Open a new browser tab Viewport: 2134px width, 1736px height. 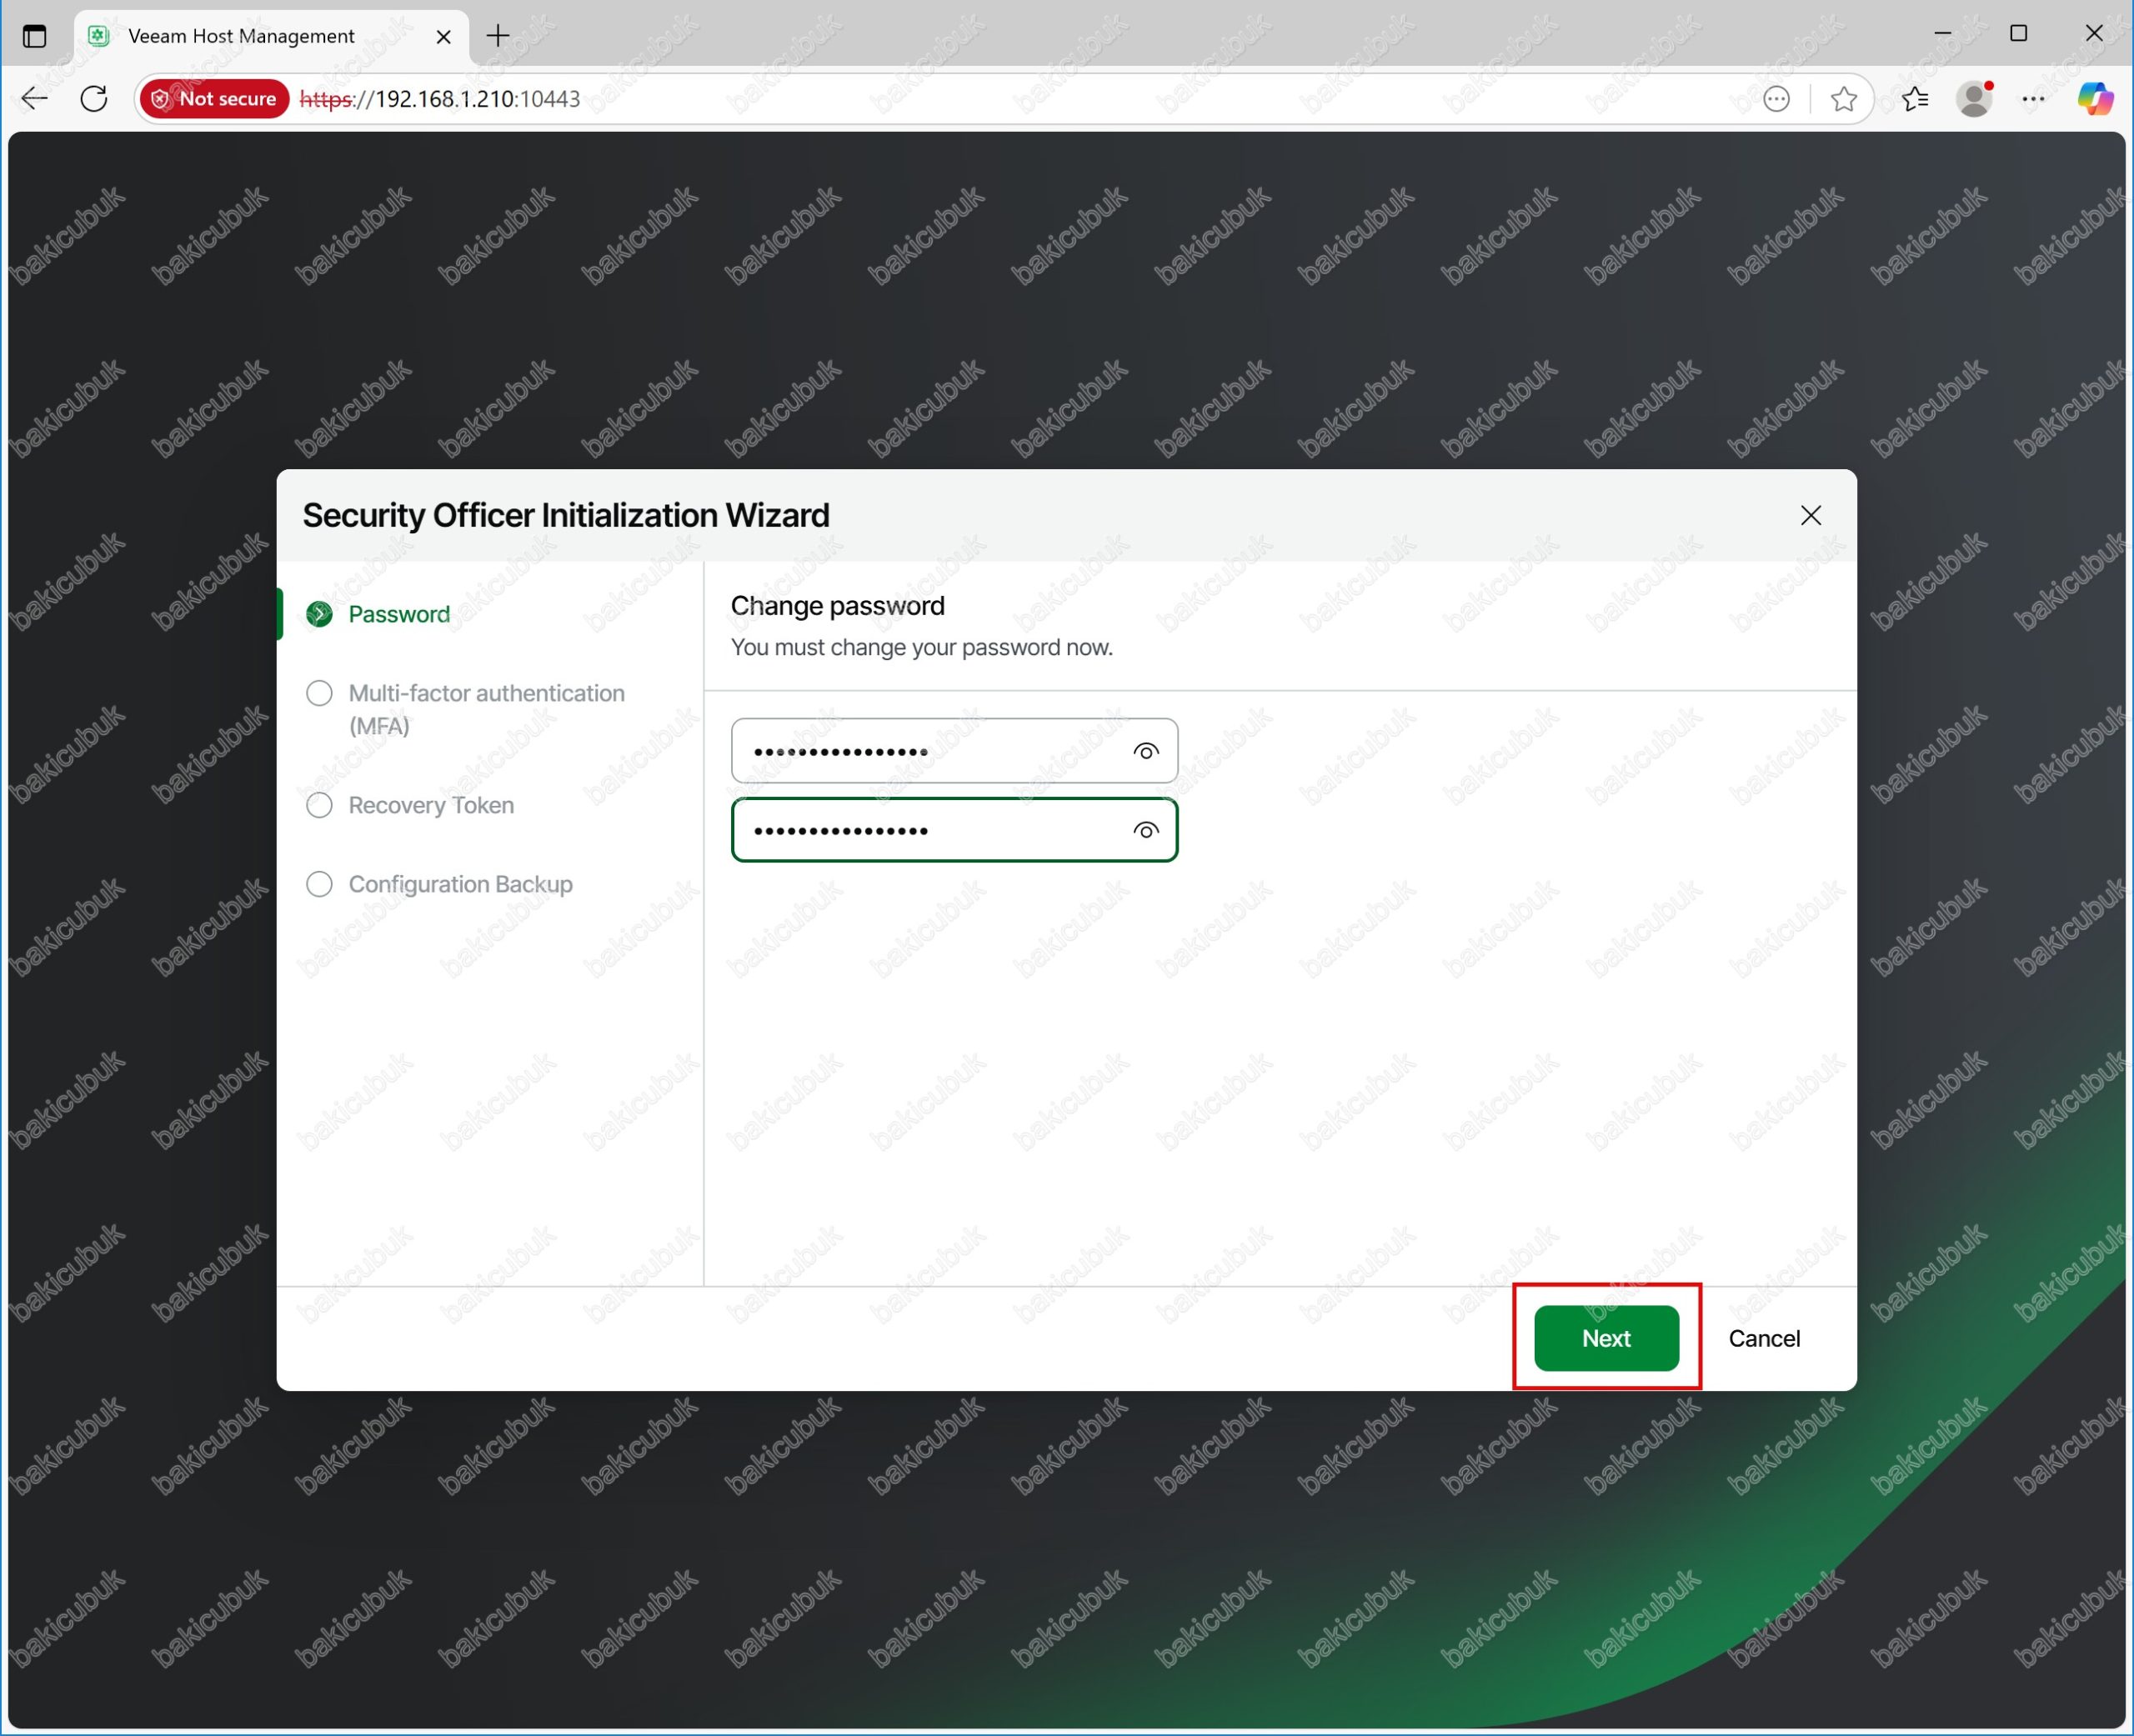coord(498,36)
